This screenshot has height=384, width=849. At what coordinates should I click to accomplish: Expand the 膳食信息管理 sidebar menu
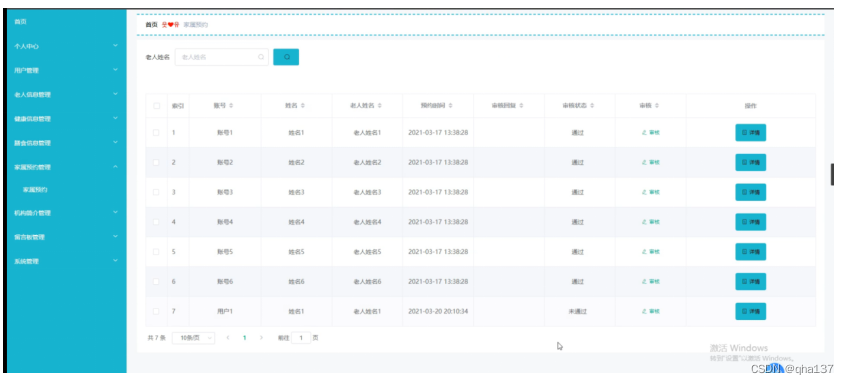(x=66, y=143)
